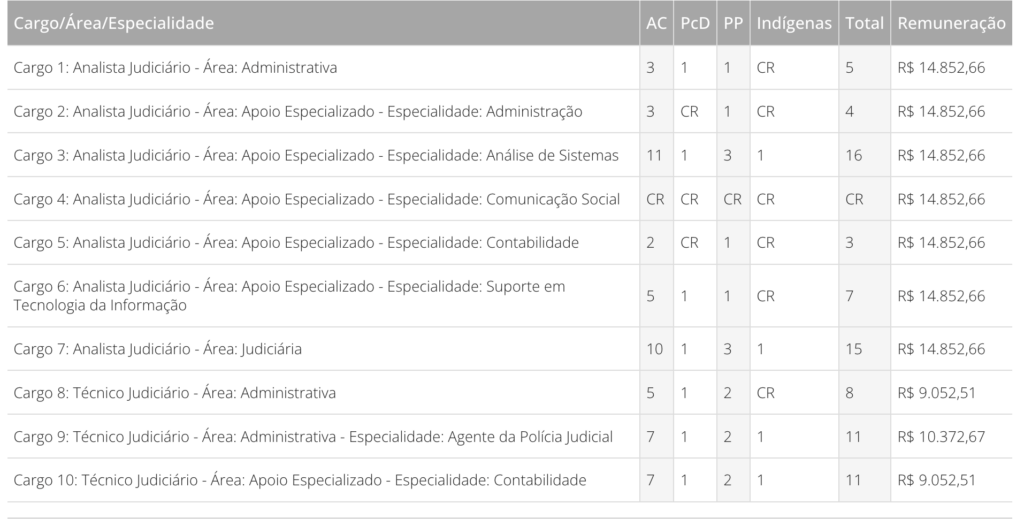
Task: Click Cargo 4 Comunicação Social text
Action: coord(317,199)
